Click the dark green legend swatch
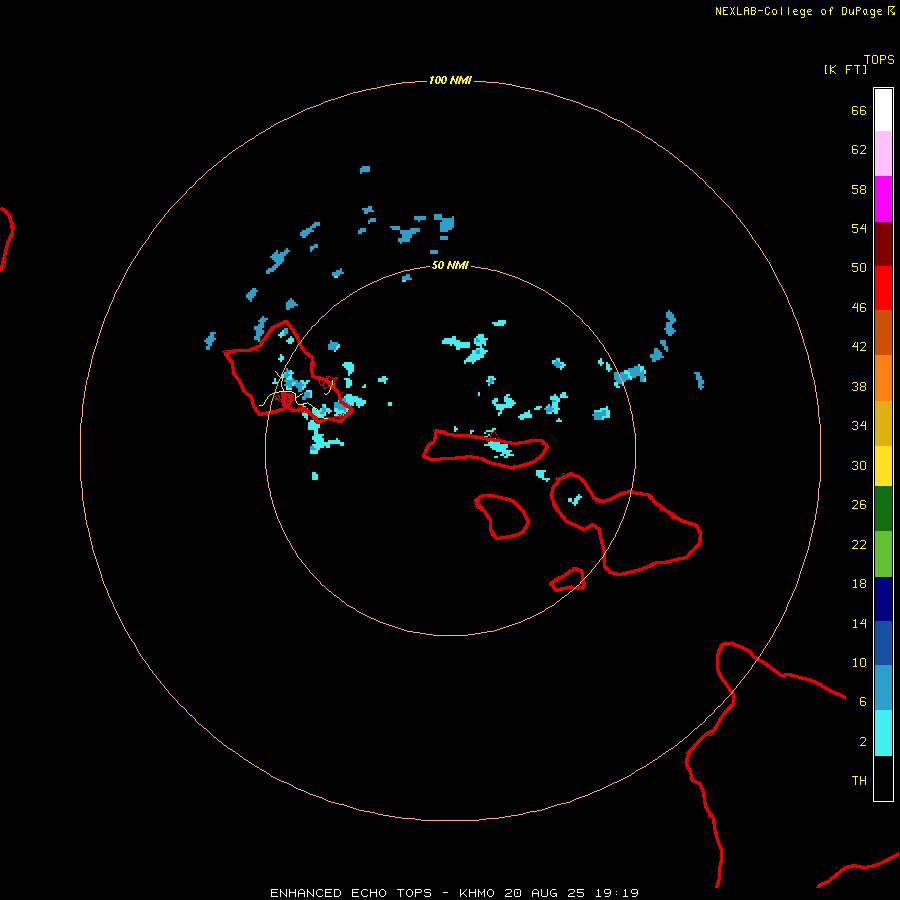Viewport: 900px width, 900px height. 883,509
